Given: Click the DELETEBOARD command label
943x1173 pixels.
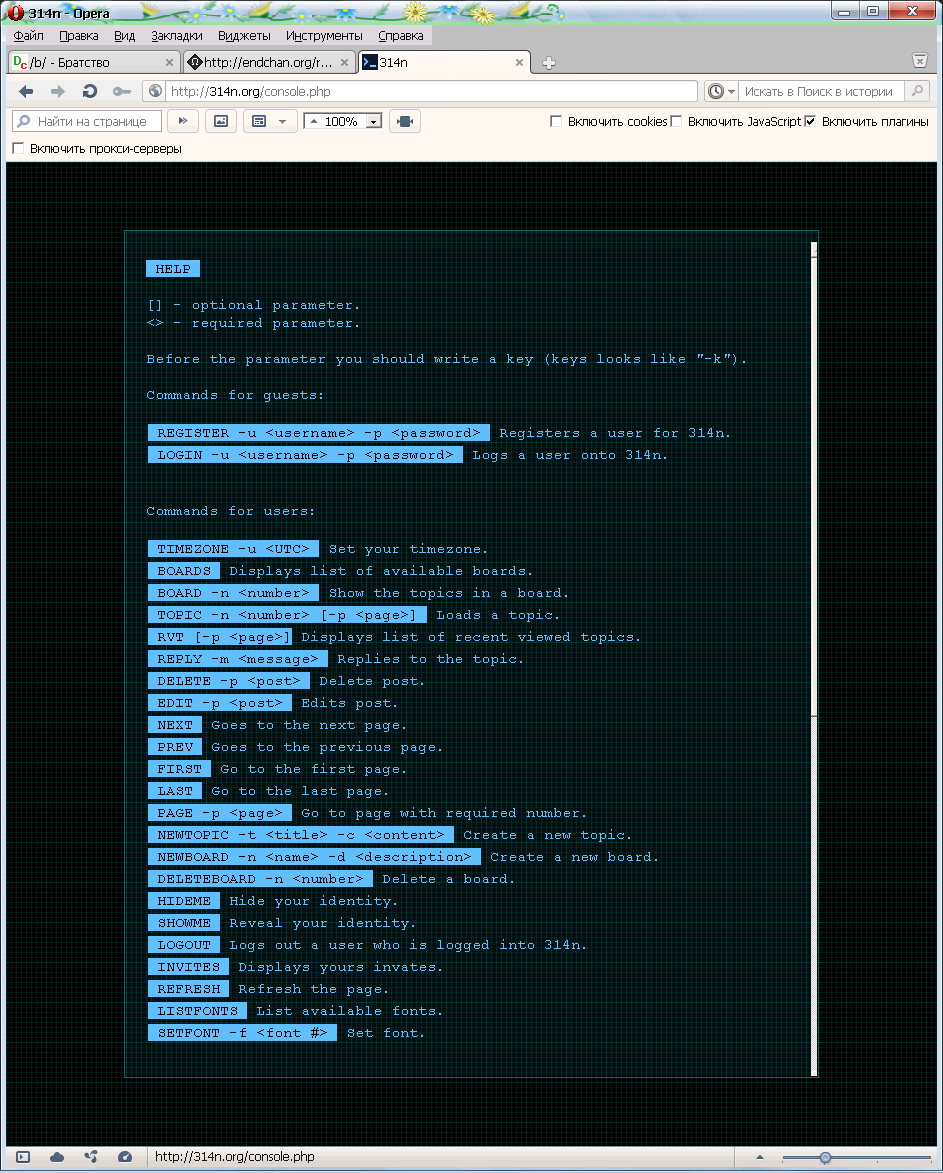Looking at the screenshot, I should tap(260, 879).
